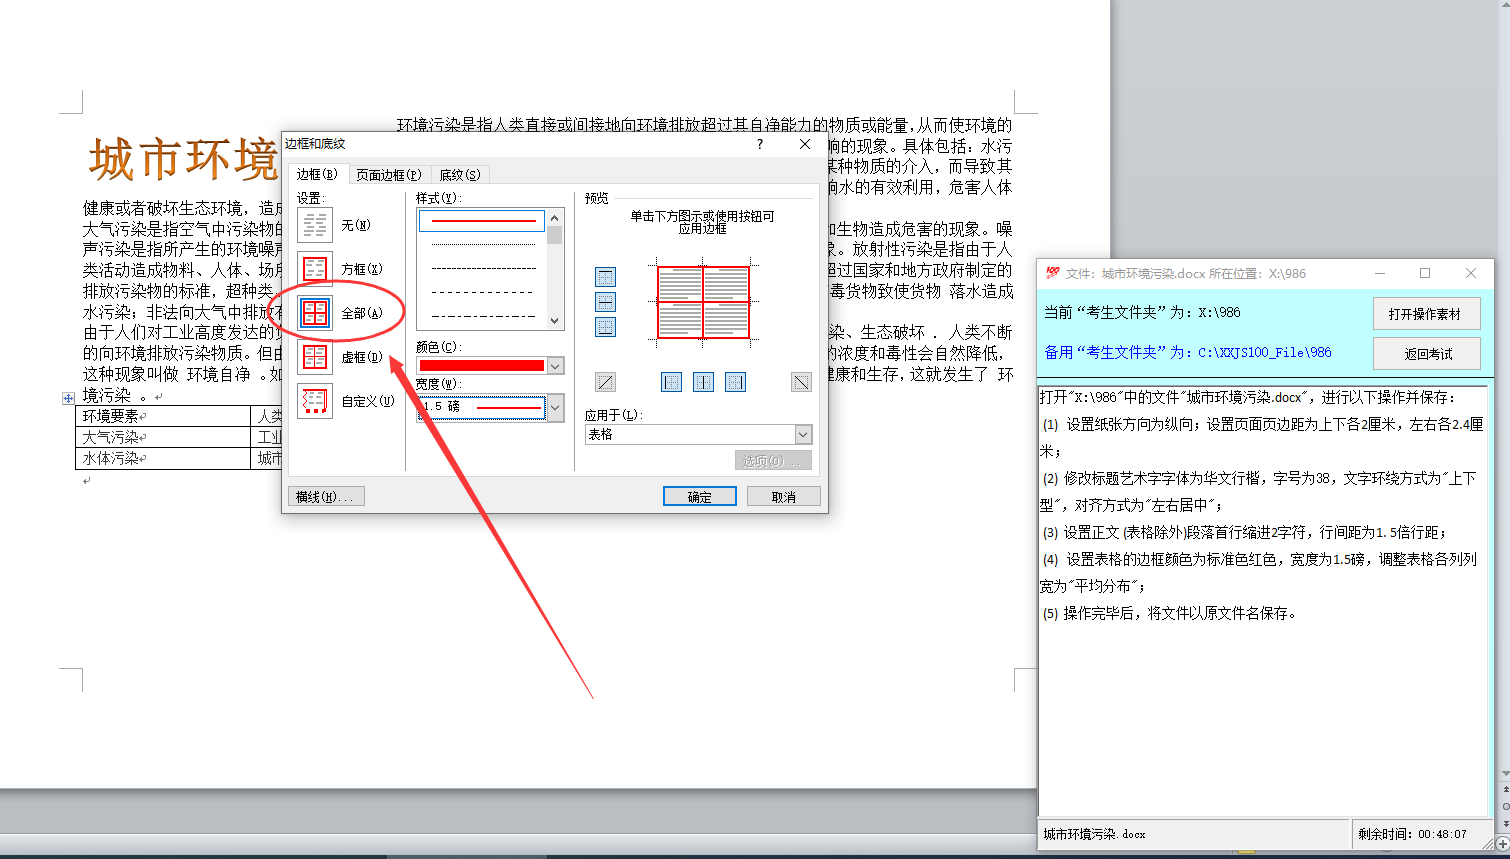Image resolution: width=1510 pixels, height=859 pixels.
Task: Toggle the diagonal-down border button in preview
Action: click(x=801, y=381)
